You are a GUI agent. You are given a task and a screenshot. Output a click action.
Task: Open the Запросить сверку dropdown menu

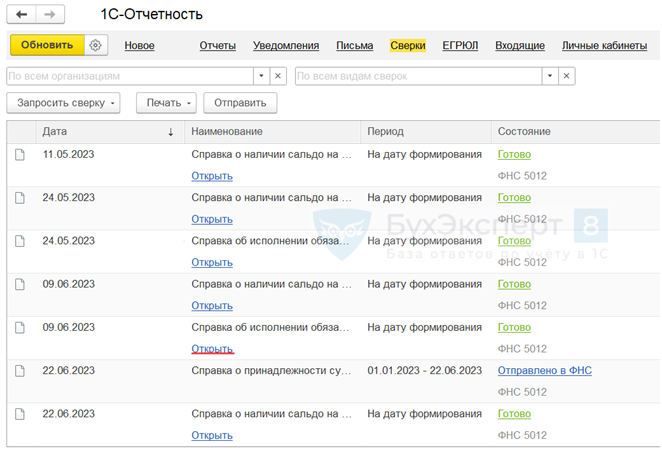[x=63, y=103]
